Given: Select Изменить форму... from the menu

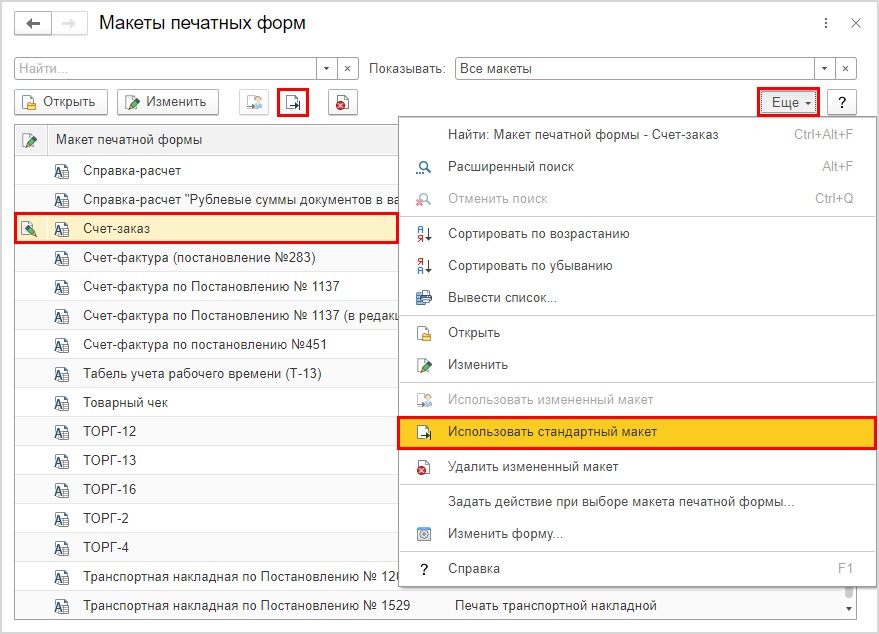Looking at the screenshot, I should click(637, 534).
